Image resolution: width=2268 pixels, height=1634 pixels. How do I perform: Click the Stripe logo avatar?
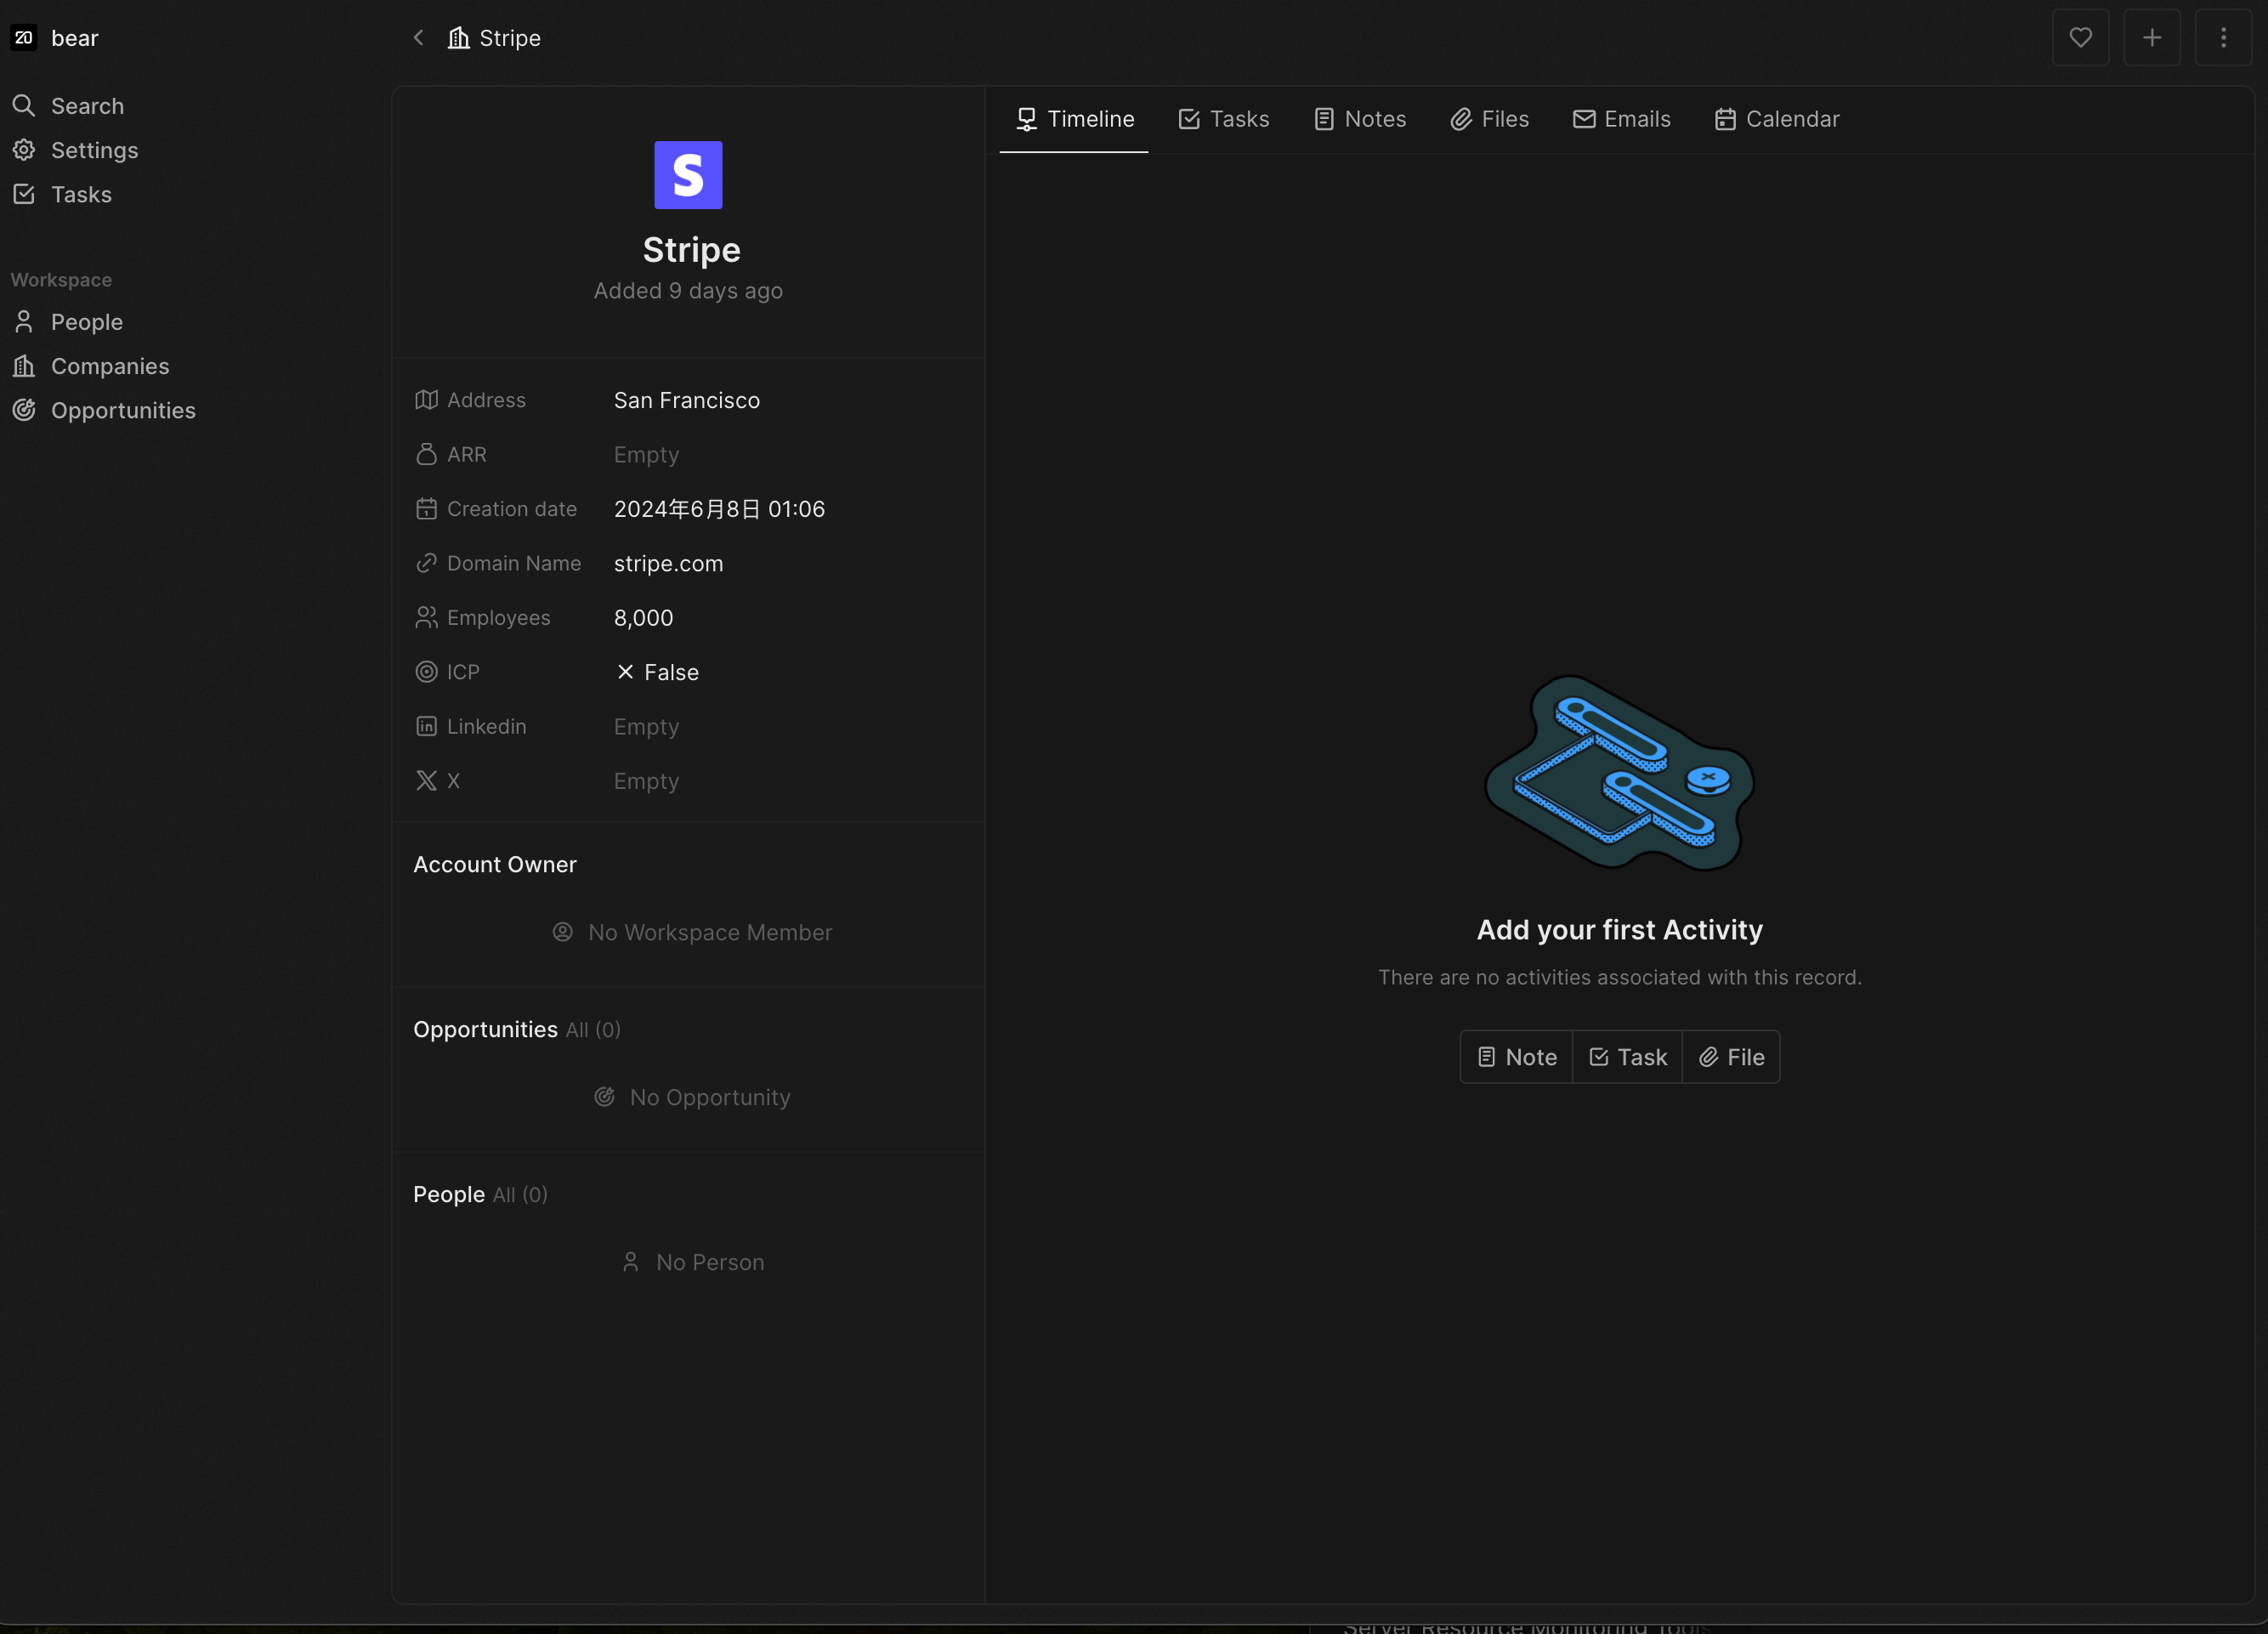(688, 175)
